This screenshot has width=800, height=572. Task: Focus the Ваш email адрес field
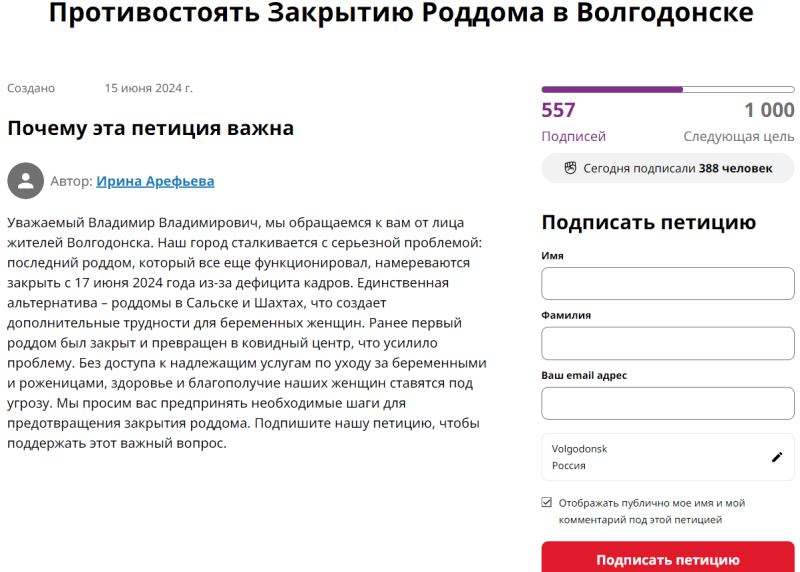pyautogui.click(x=667, y=403)
